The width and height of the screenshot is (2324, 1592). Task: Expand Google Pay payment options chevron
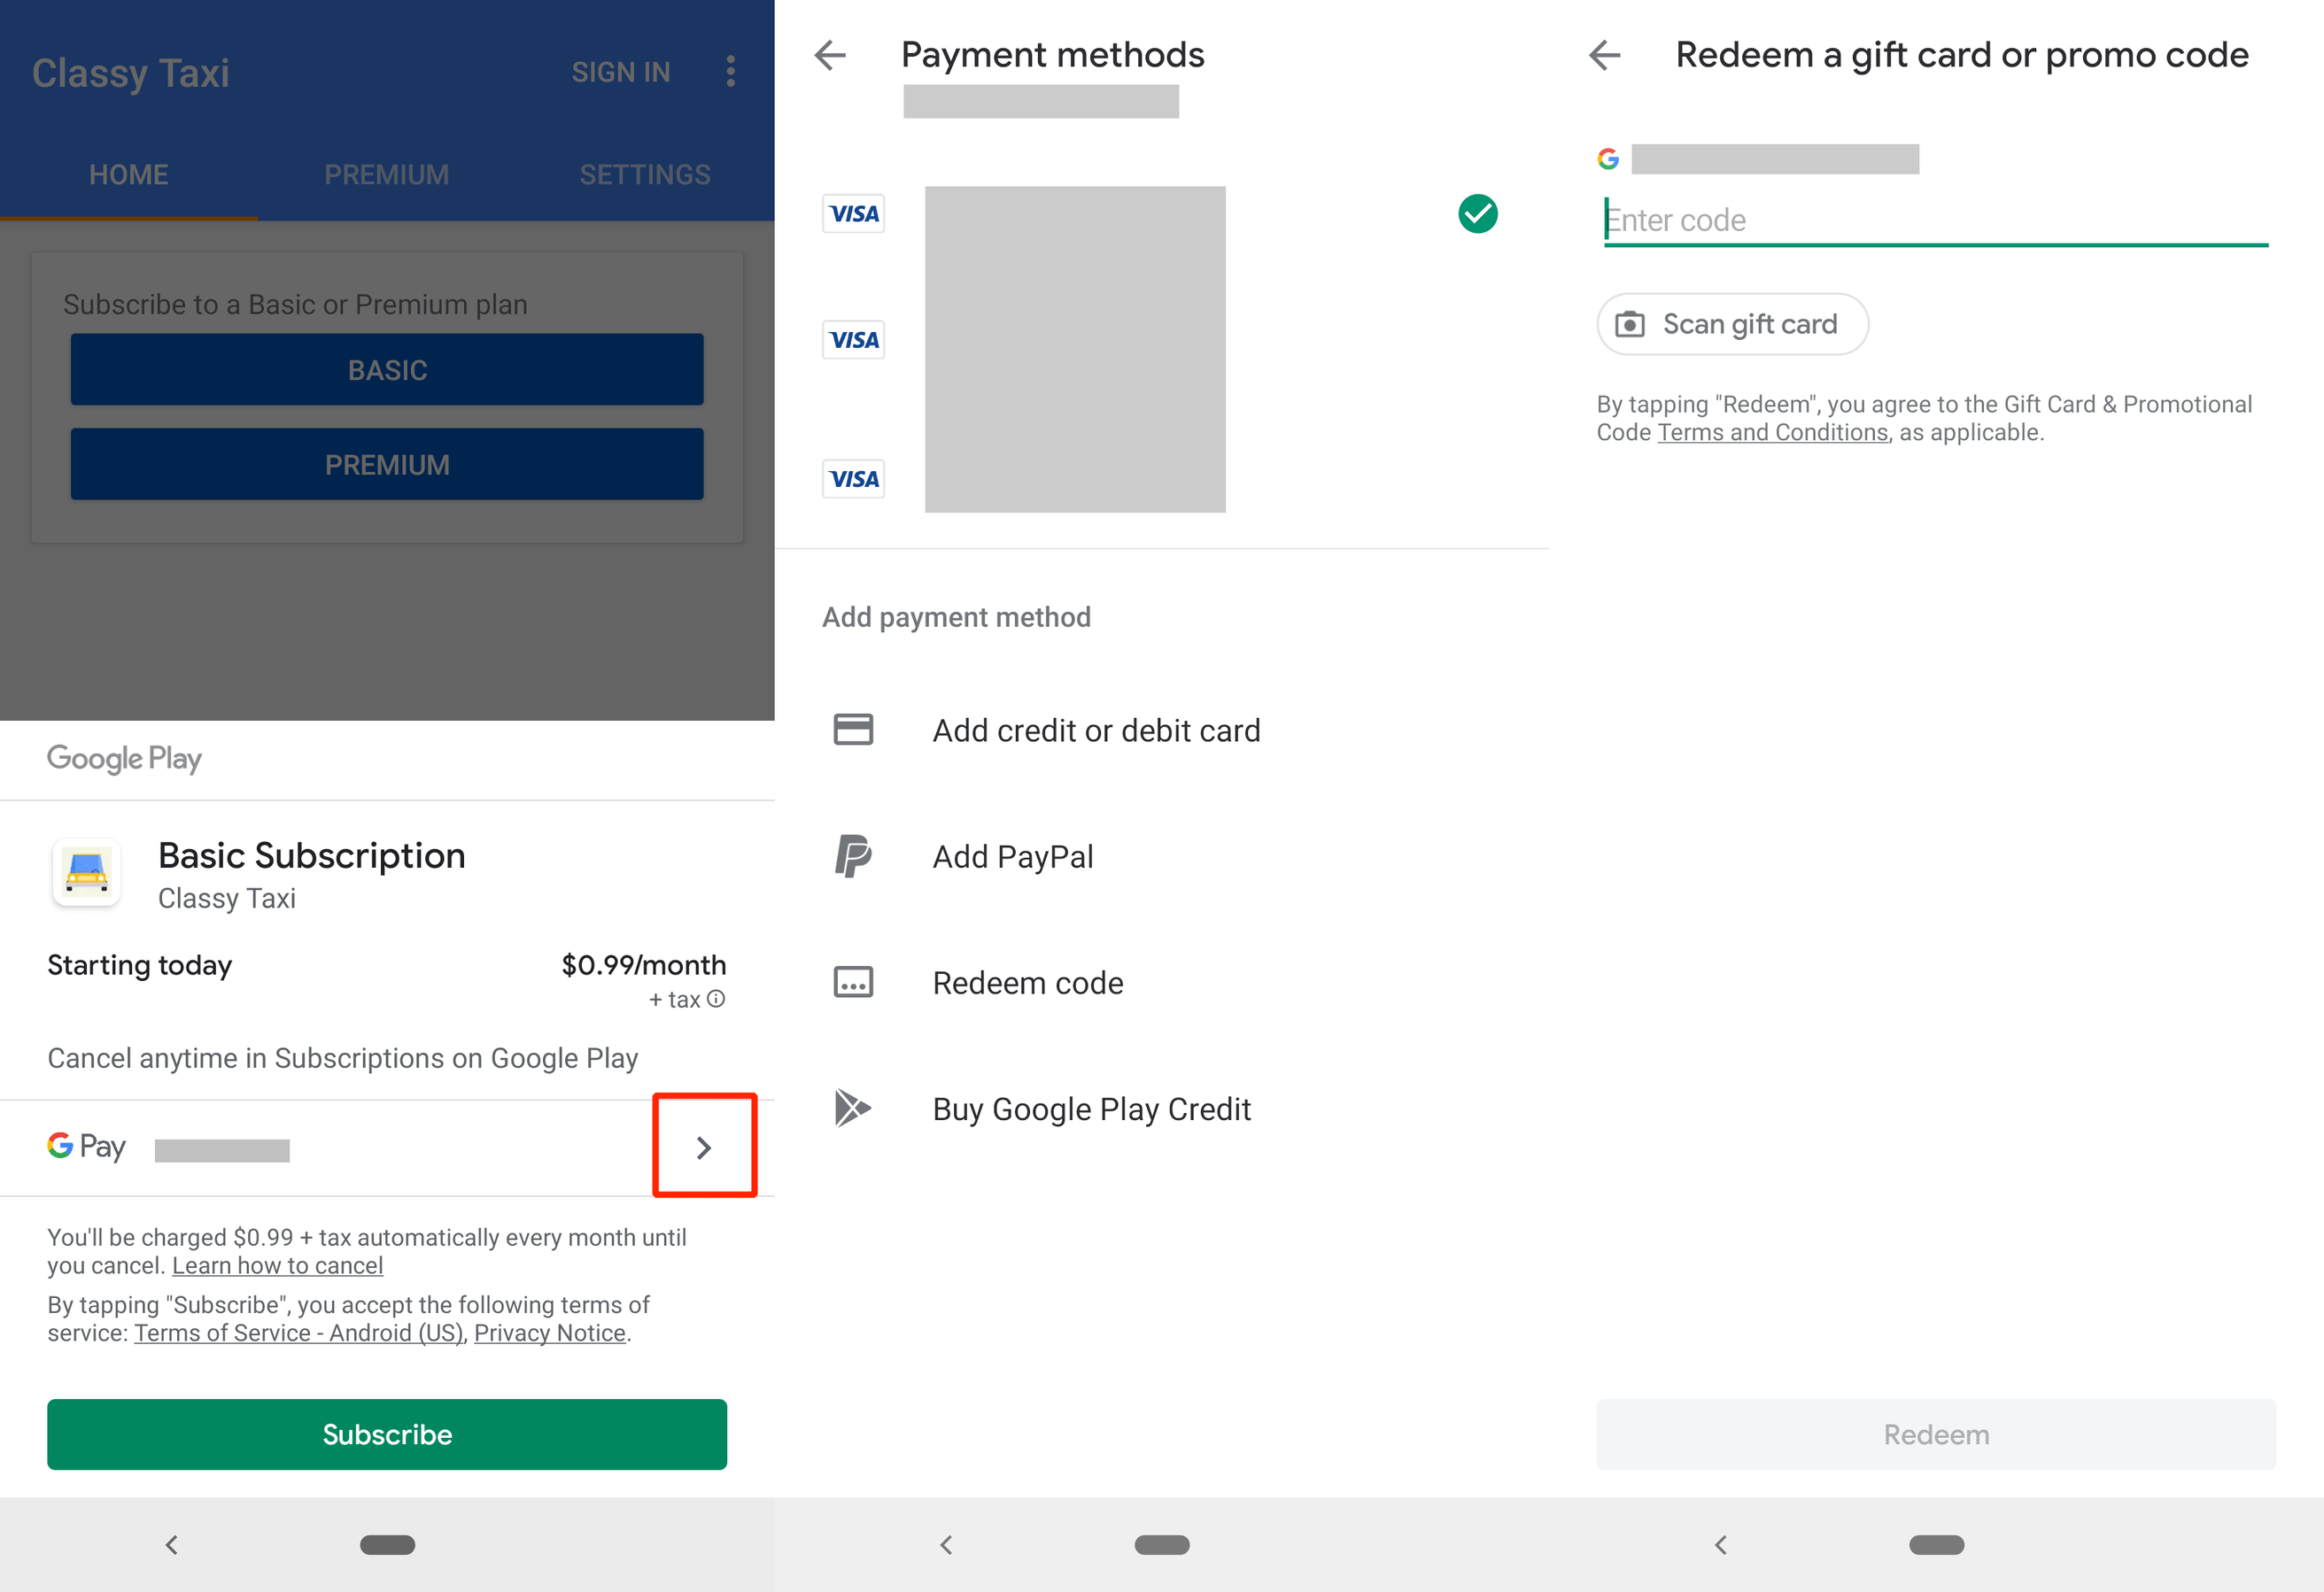pos(704,1147)
